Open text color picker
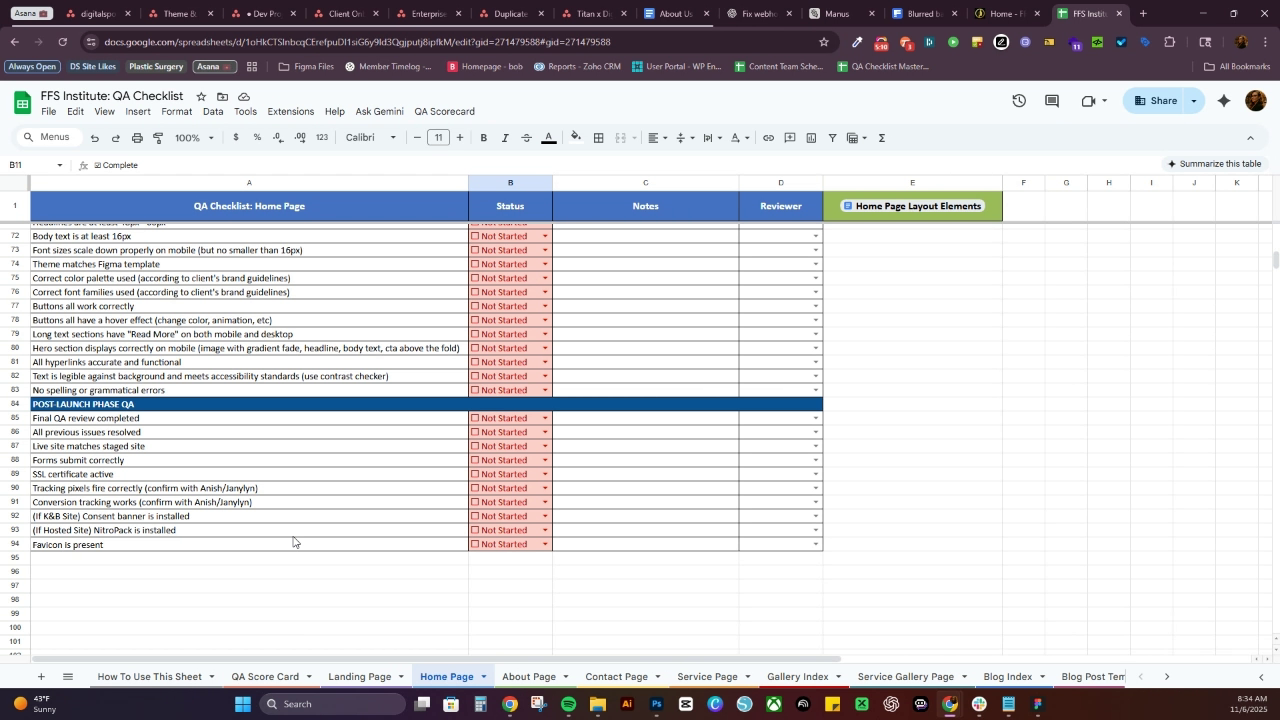The image size is (1280, 720). pos(548,138)
